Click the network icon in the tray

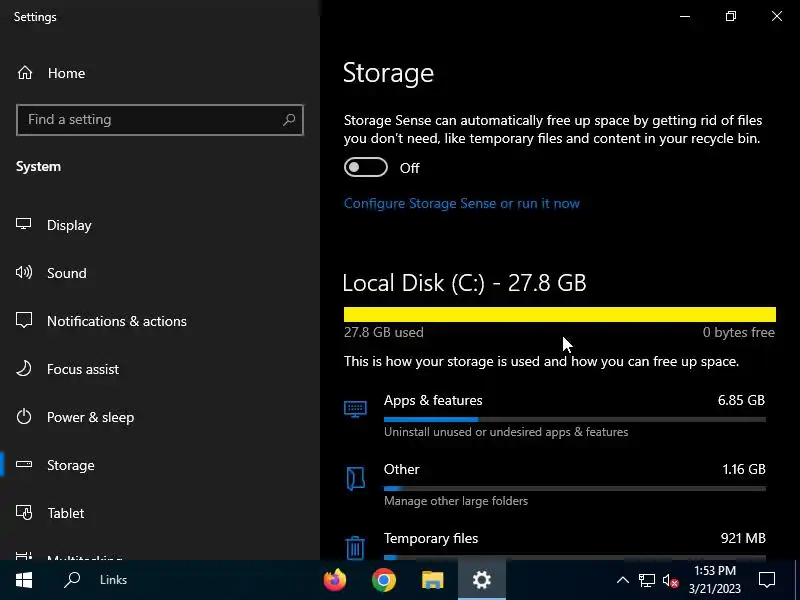click(646, 580)
